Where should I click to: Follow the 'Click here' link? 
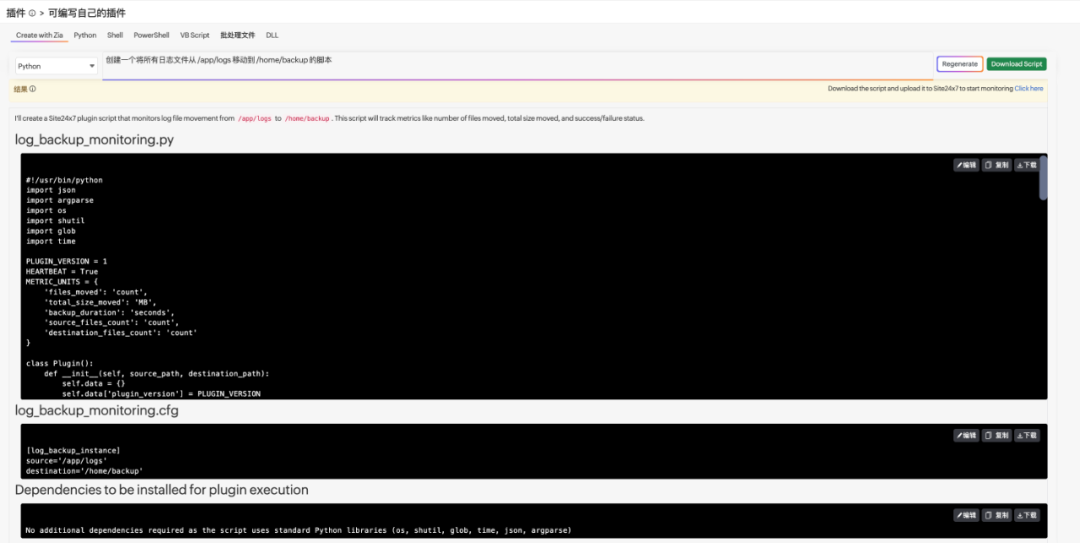click(1029, 88)
